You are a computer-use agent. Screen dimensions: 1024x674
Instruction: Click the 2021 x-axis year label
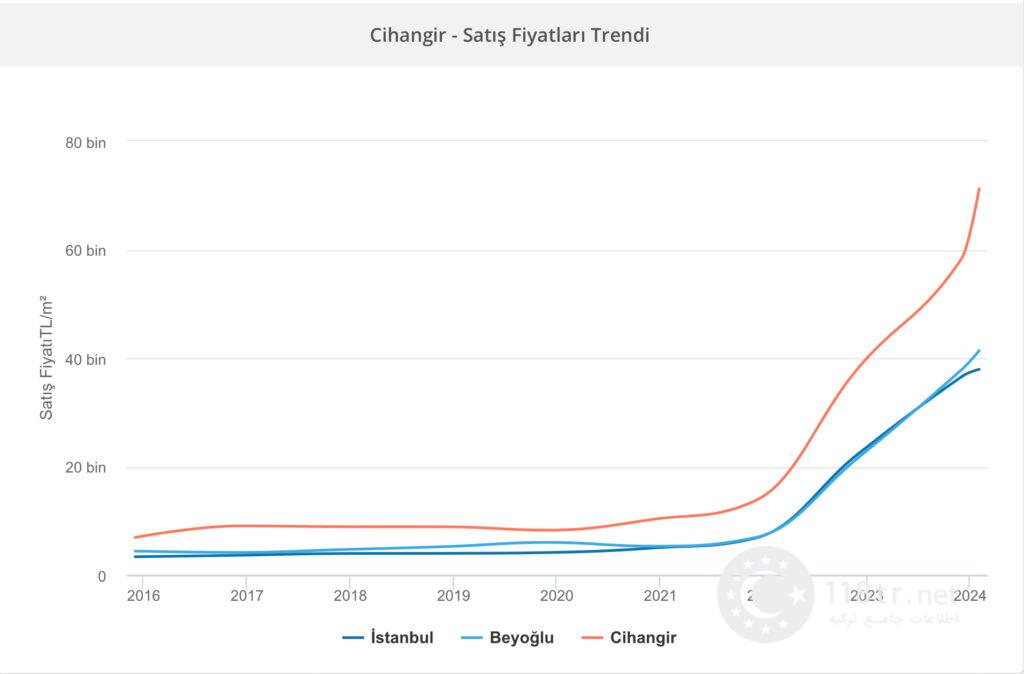(659, 595)
